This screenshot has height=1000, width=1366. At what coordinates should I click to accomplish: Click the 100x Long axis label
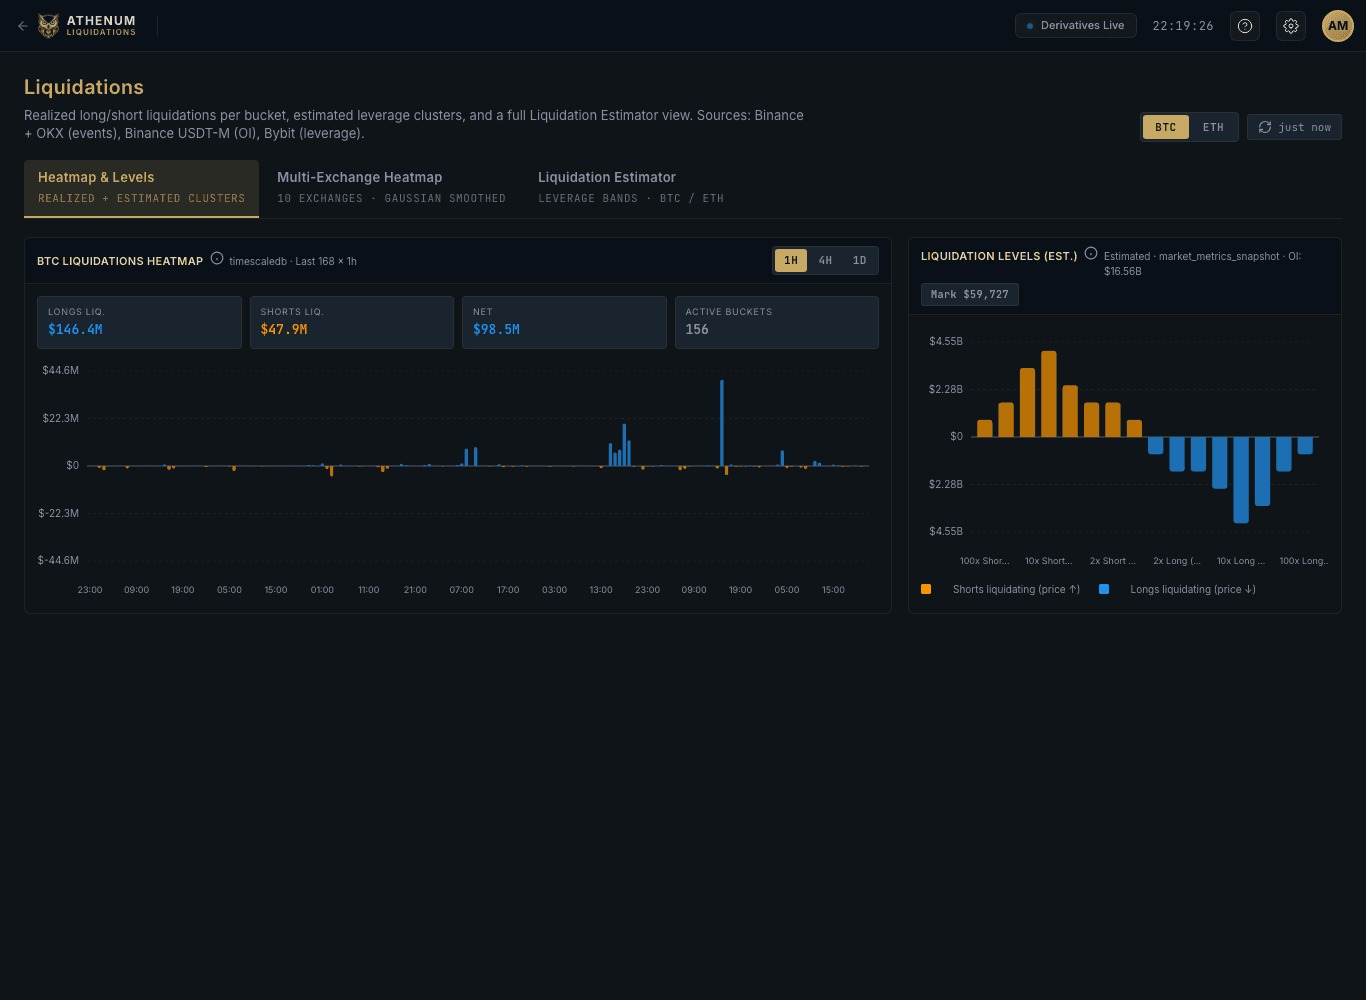(1304, 561)
